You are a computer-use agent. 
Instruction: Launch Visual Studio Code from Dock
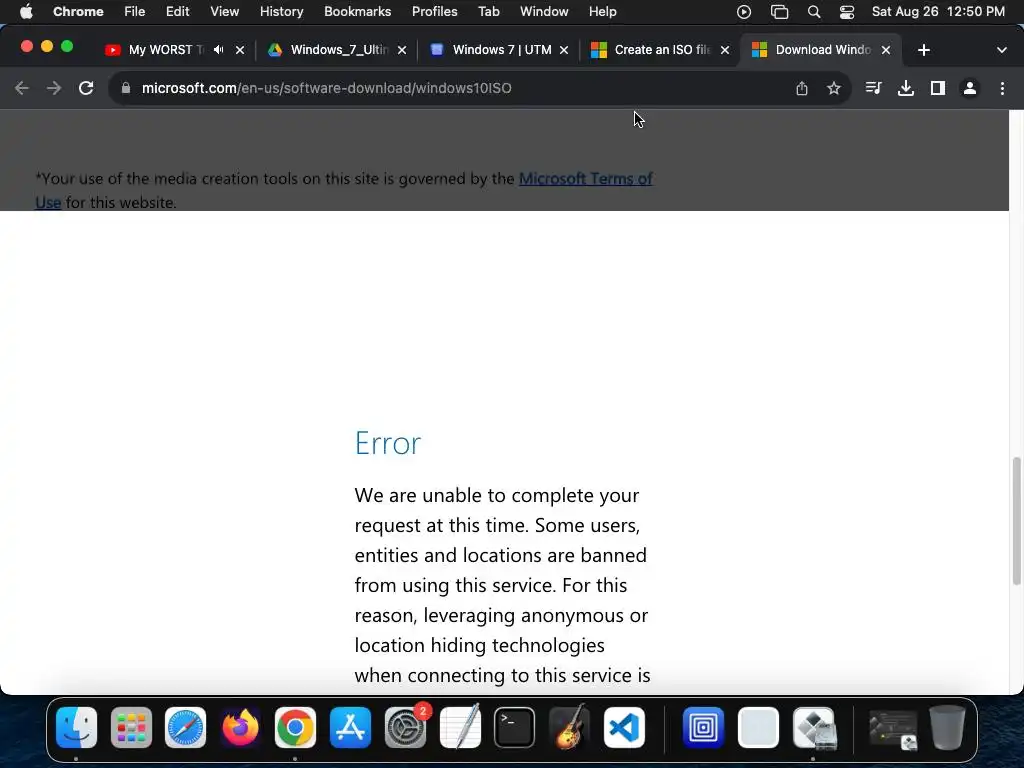tap(624, 728)
